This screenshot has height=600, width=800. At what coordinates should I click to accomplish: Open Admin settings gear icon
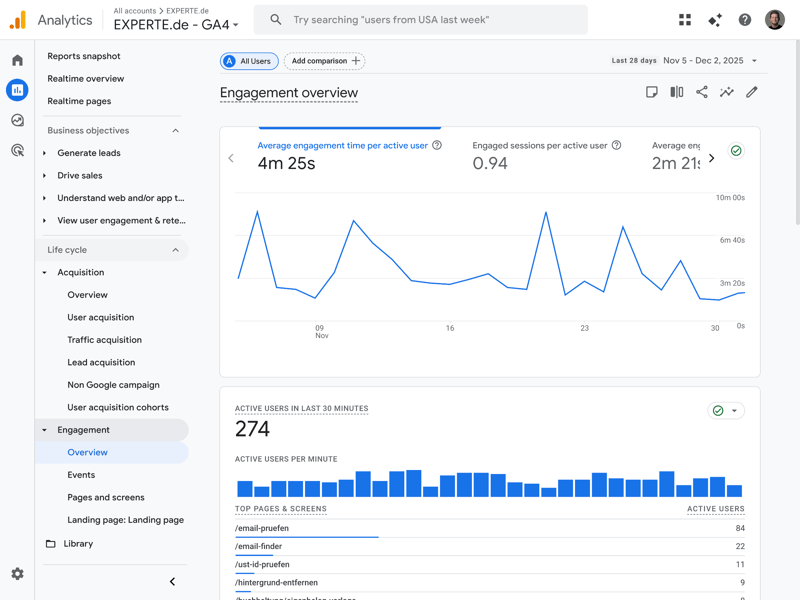(17, 574)
